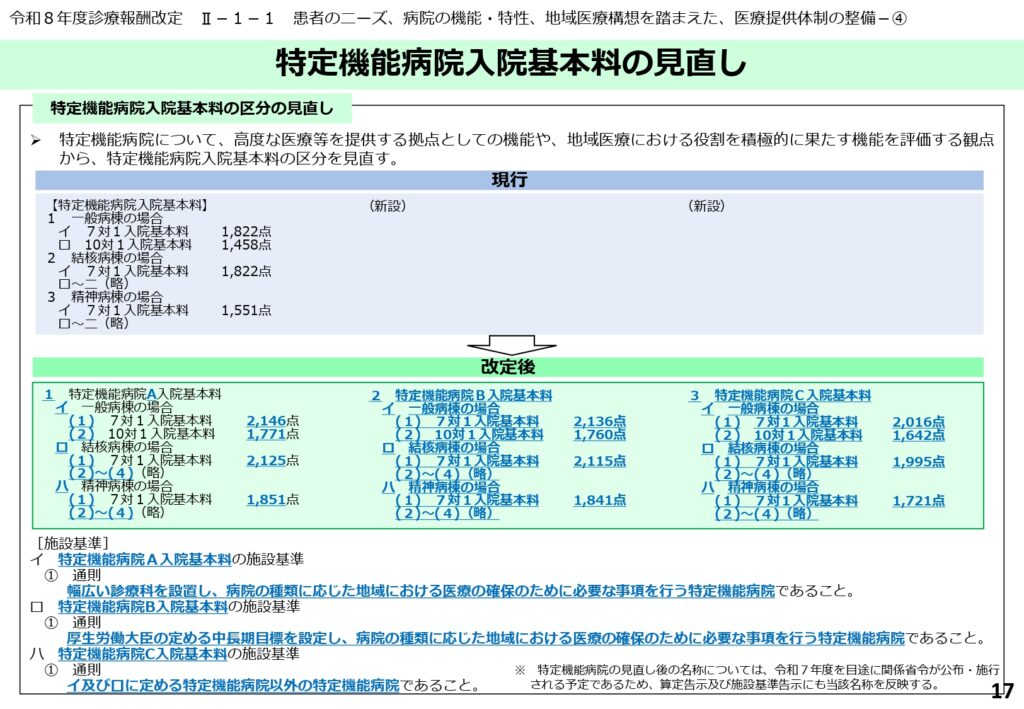Click the ※ footnote mark at bottom
This screenshot has height=709, width=1024.
click(x=520, y=669)
